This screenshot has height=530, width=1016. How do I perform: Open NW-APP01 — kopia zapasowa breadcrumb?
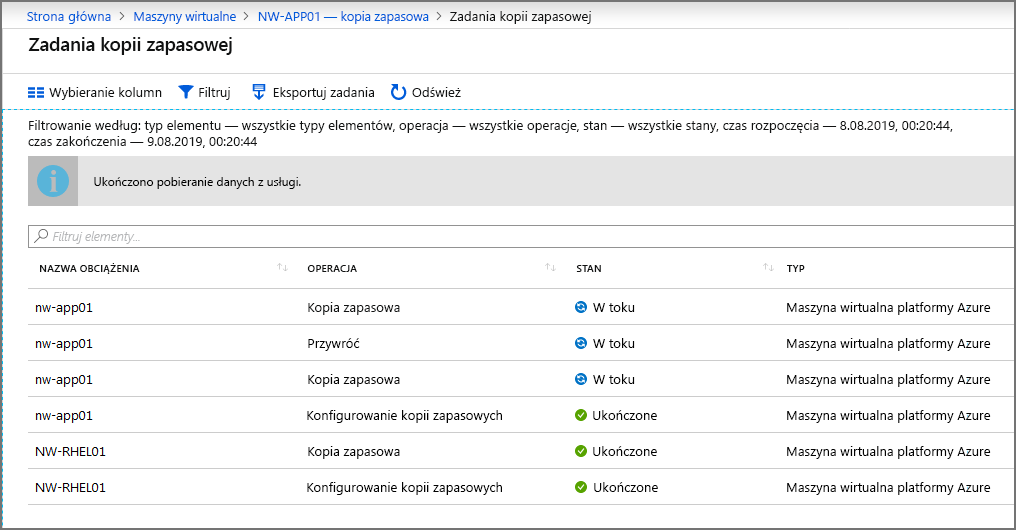[x=343, y=17]
